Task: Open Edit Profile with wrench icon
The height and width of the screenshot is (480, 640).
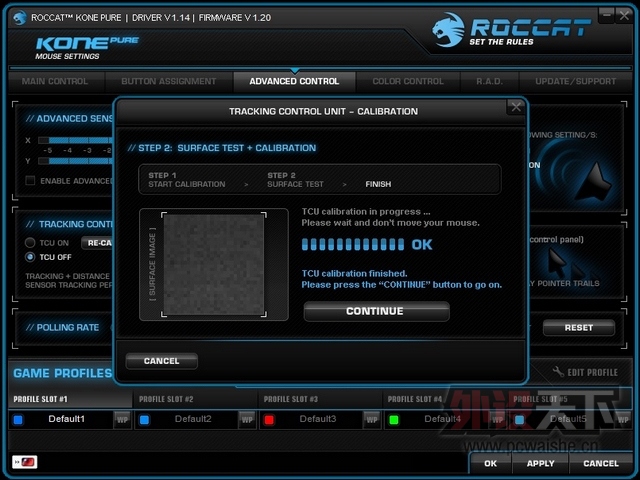Action: point(585,372)
